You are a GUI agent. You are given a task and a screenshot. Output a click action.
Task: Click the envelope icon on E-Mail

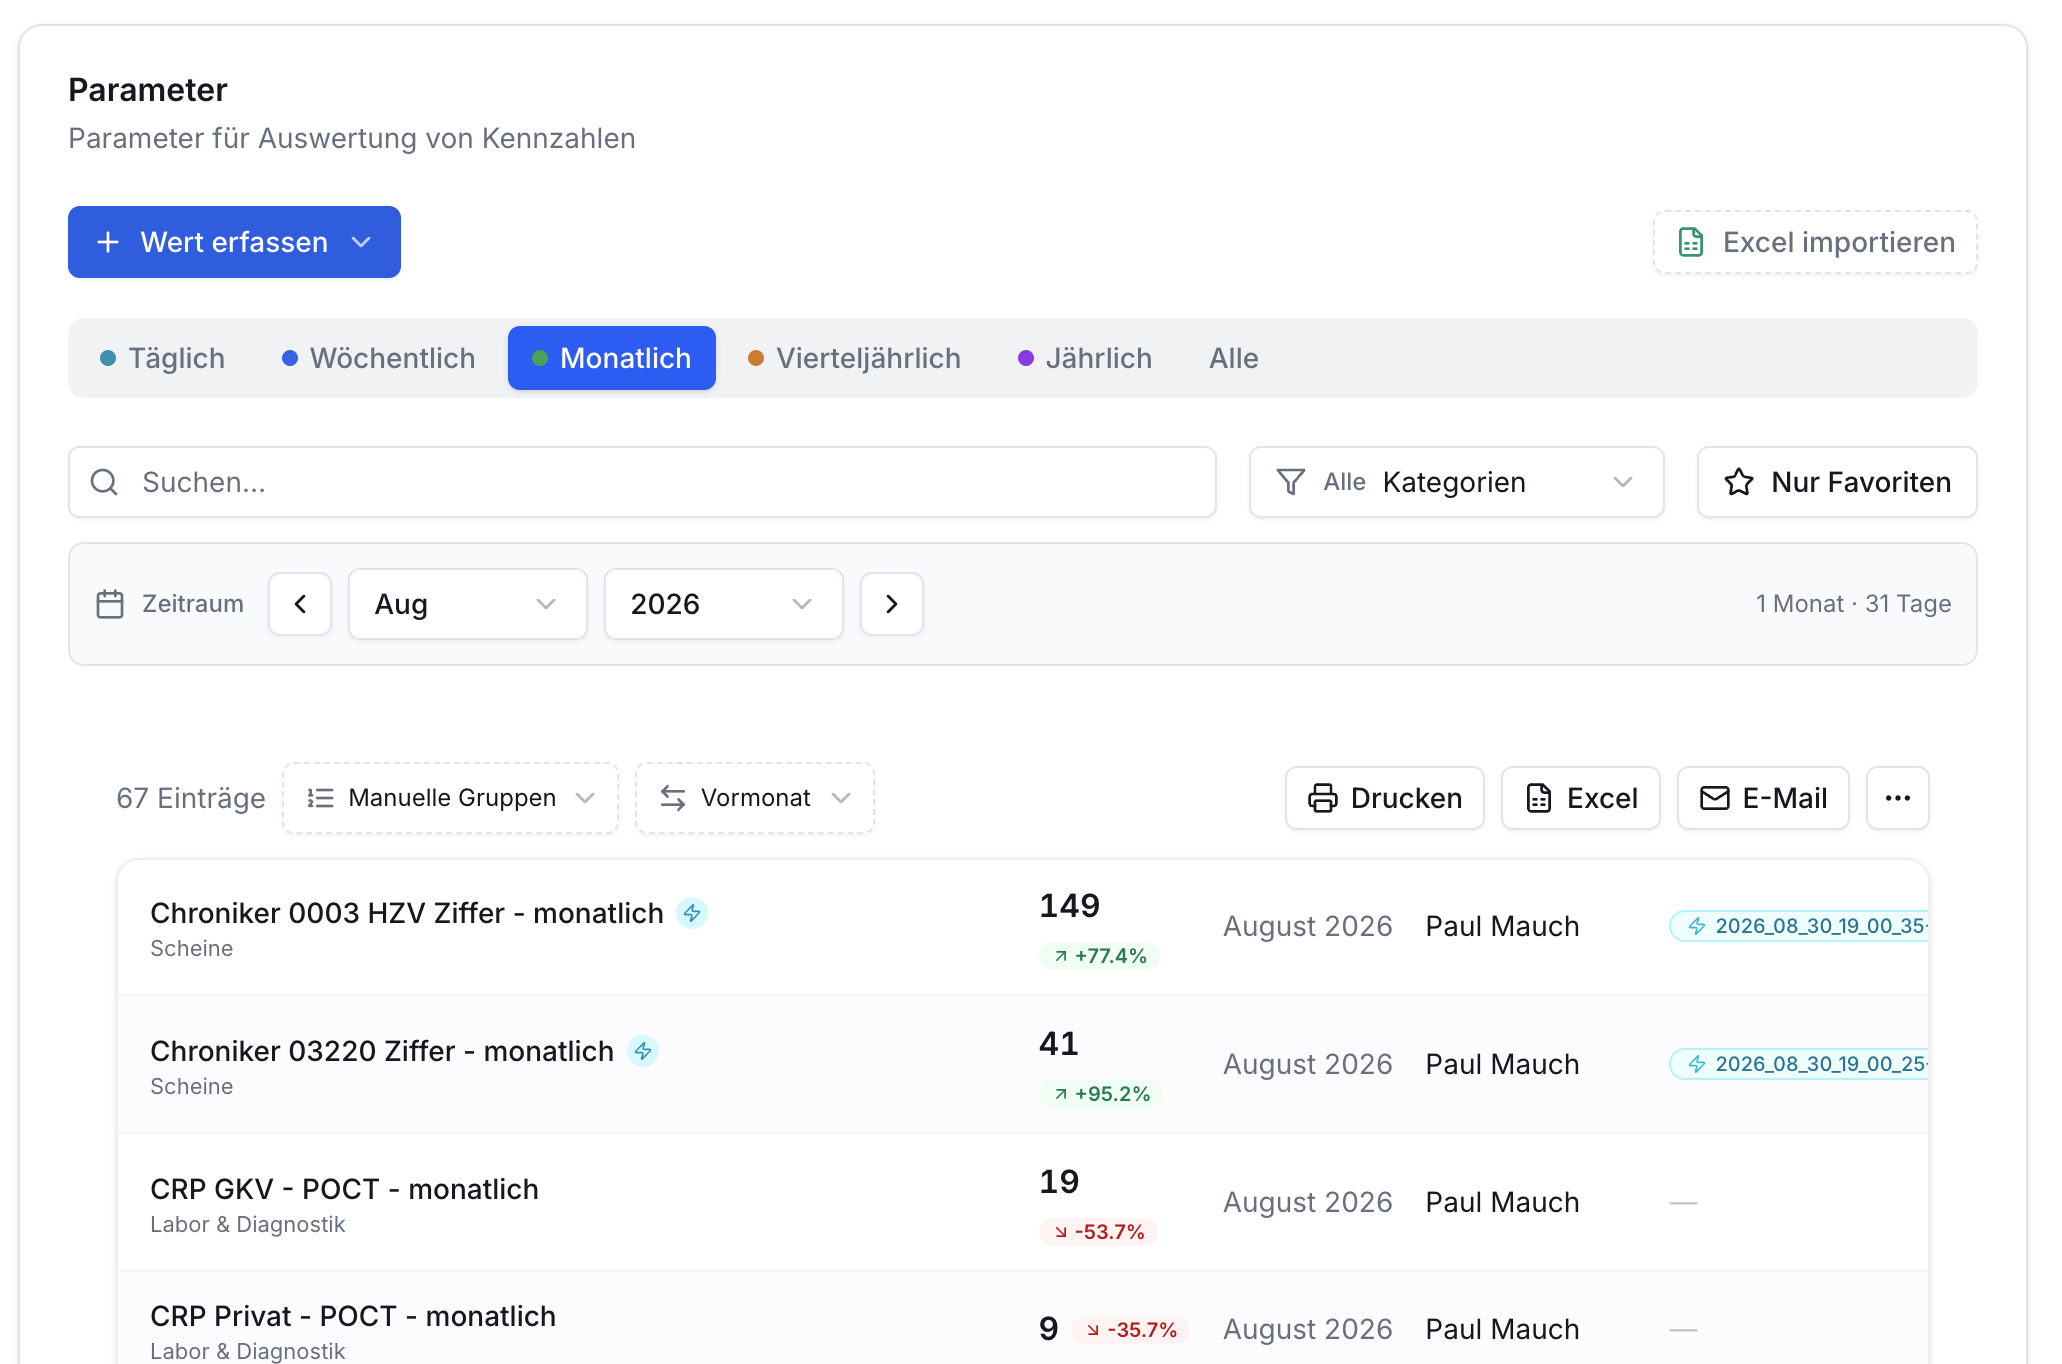click(1714, 798)
